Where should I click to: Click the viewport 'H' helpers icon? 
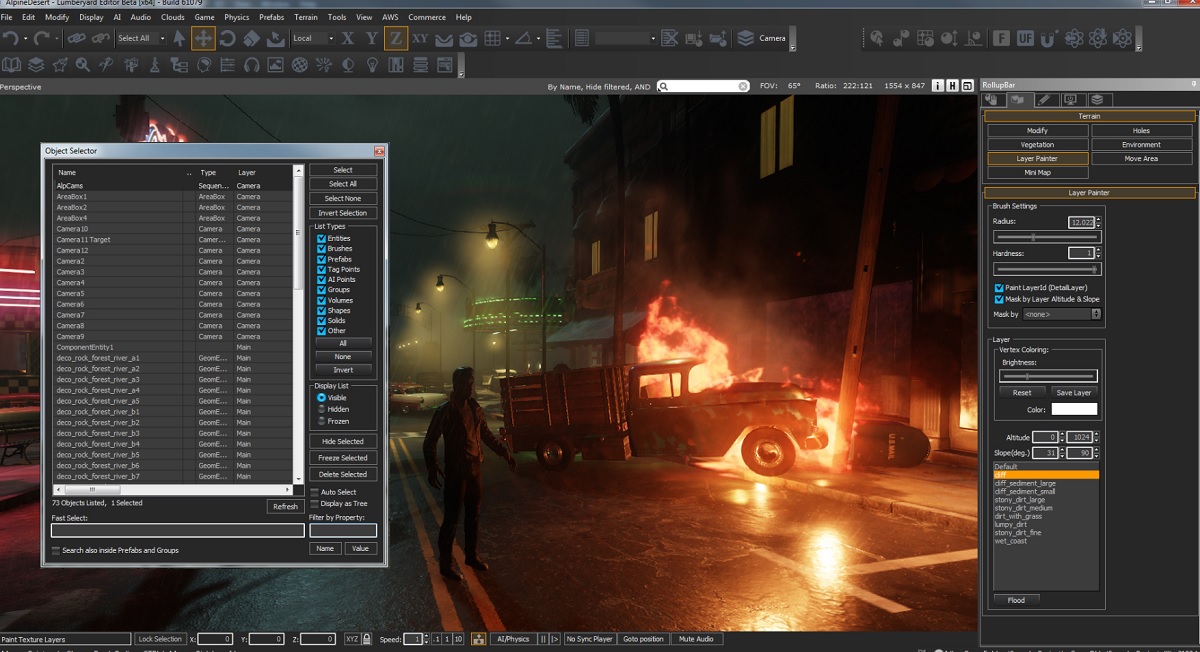(953, 86)
